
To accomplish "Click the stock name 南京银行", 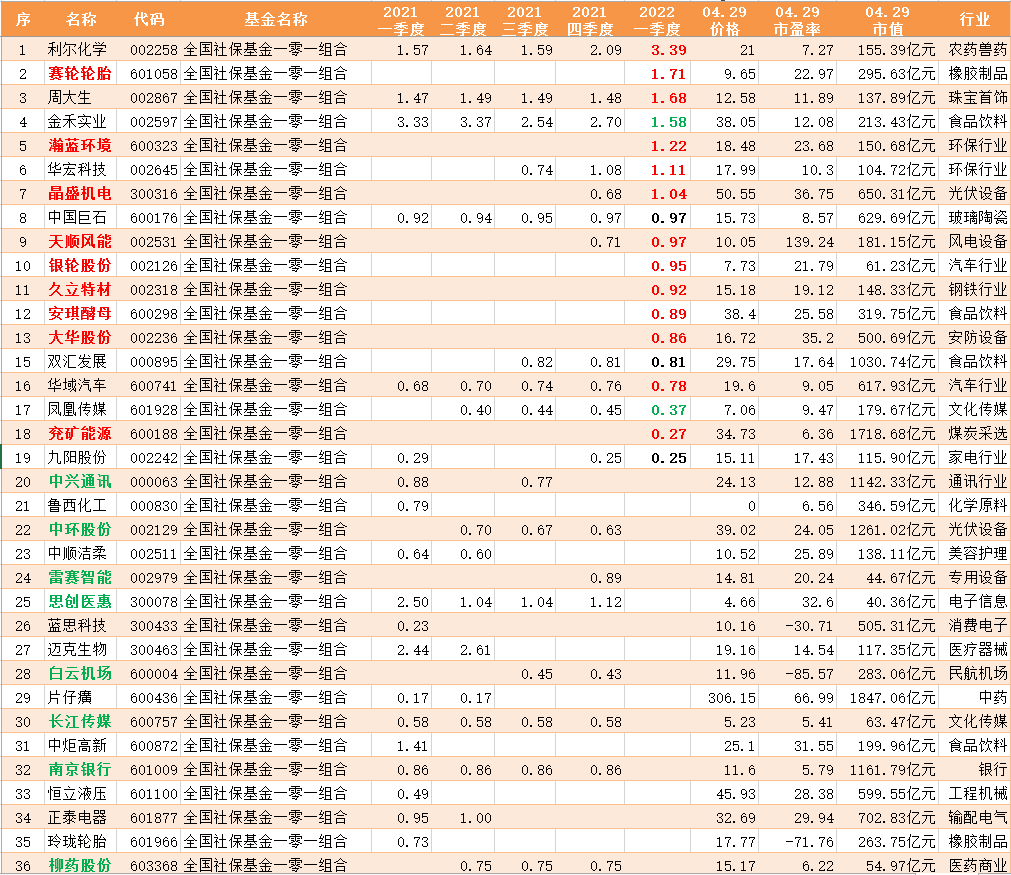I will coord(80,769).
